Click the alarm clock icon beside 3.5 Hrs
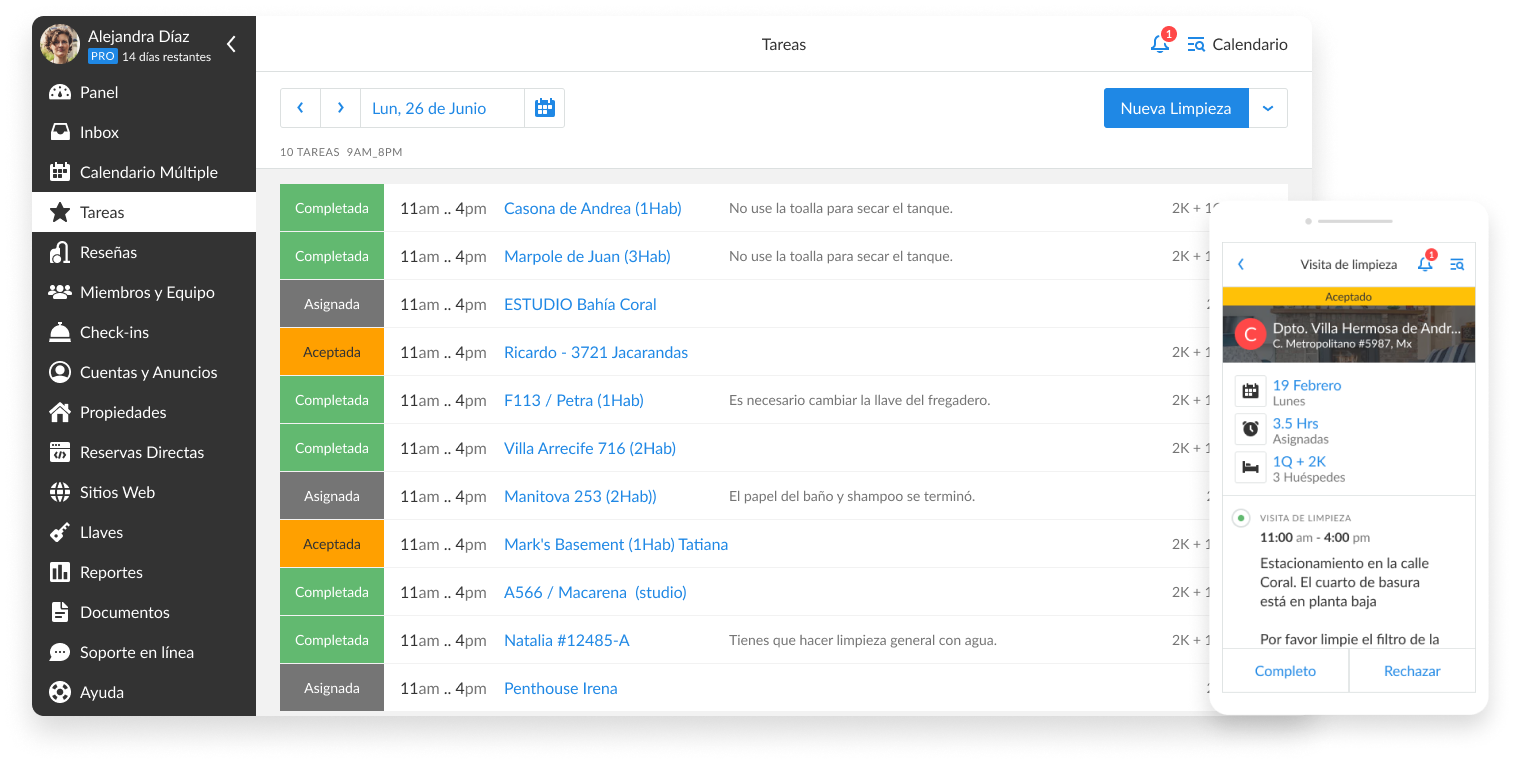 (x=1250, y=429)
